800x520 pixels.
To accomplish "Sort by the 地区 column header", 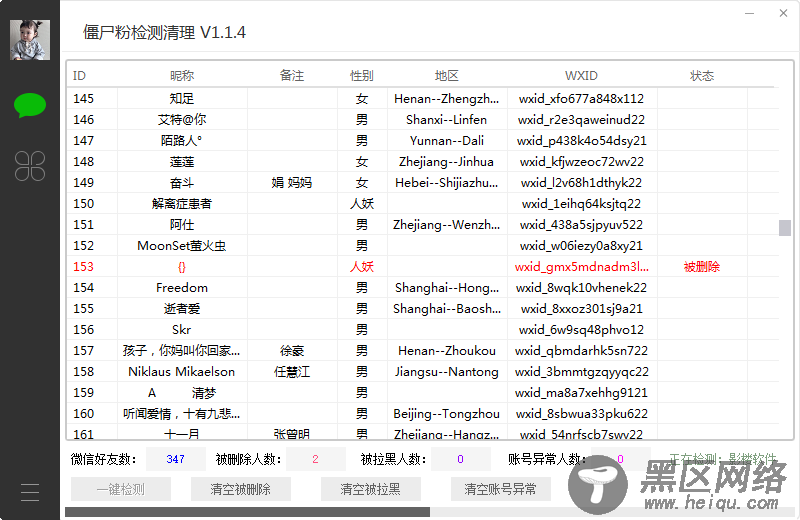I will [447, 76].
